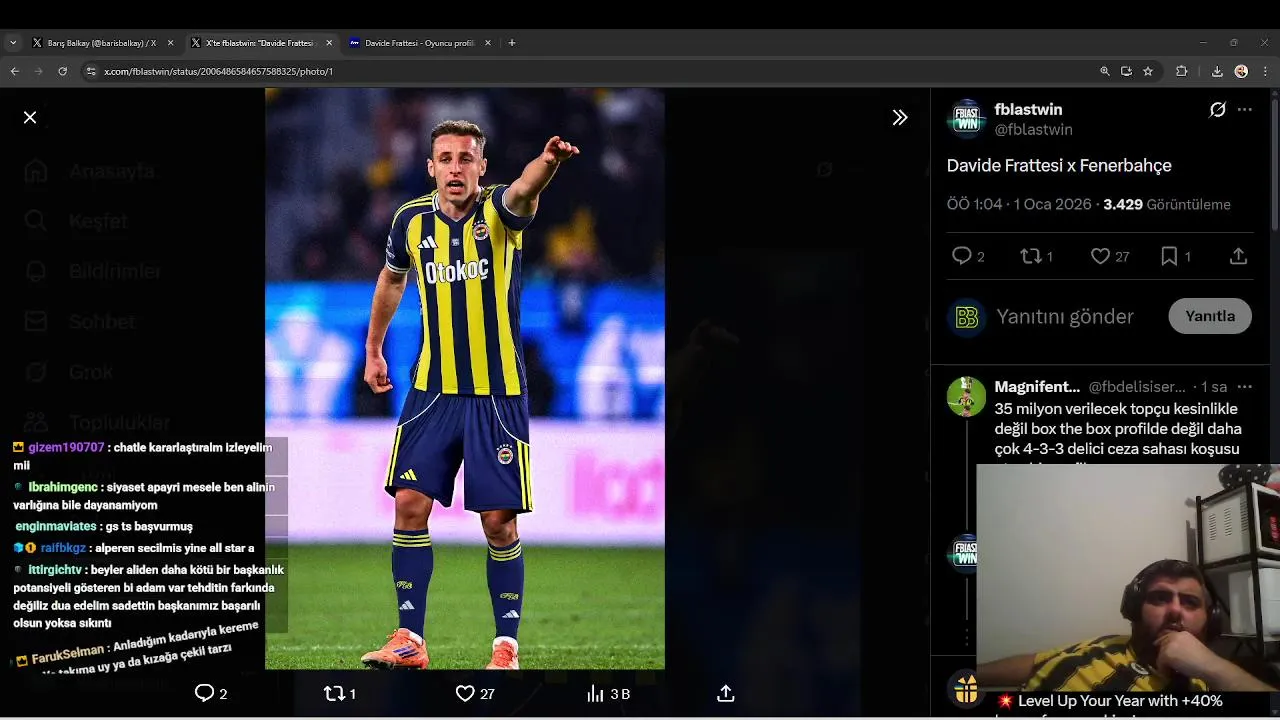This screenshot has width=1280, height=720.
Task: Click the heart icon with 27 in panel
Action: coord(1100,256)
